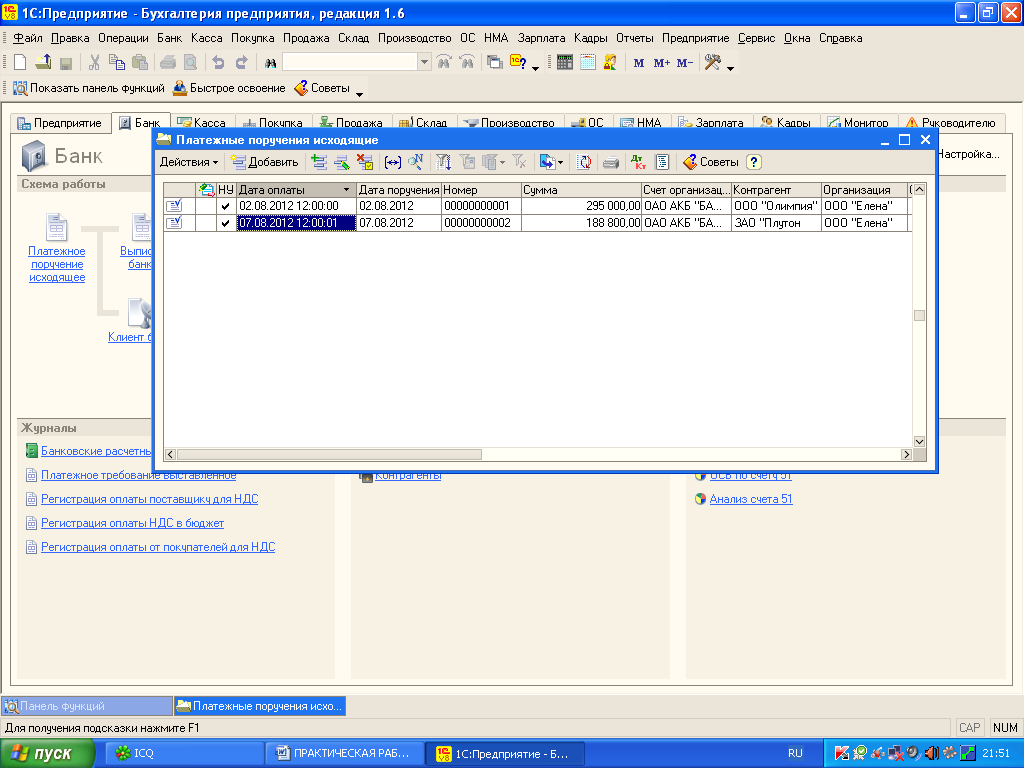
Task: Open the go-to related documents dropdown icon
Action: coord(551,162)
